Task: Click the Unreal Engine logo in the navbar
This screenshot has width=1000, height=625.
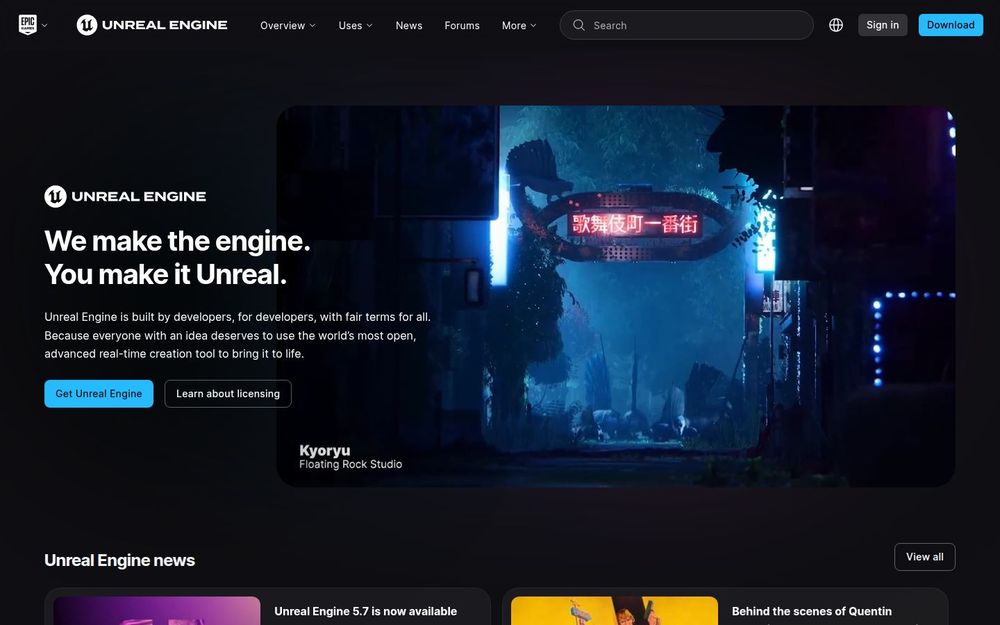Action: (x=152, y=24)
